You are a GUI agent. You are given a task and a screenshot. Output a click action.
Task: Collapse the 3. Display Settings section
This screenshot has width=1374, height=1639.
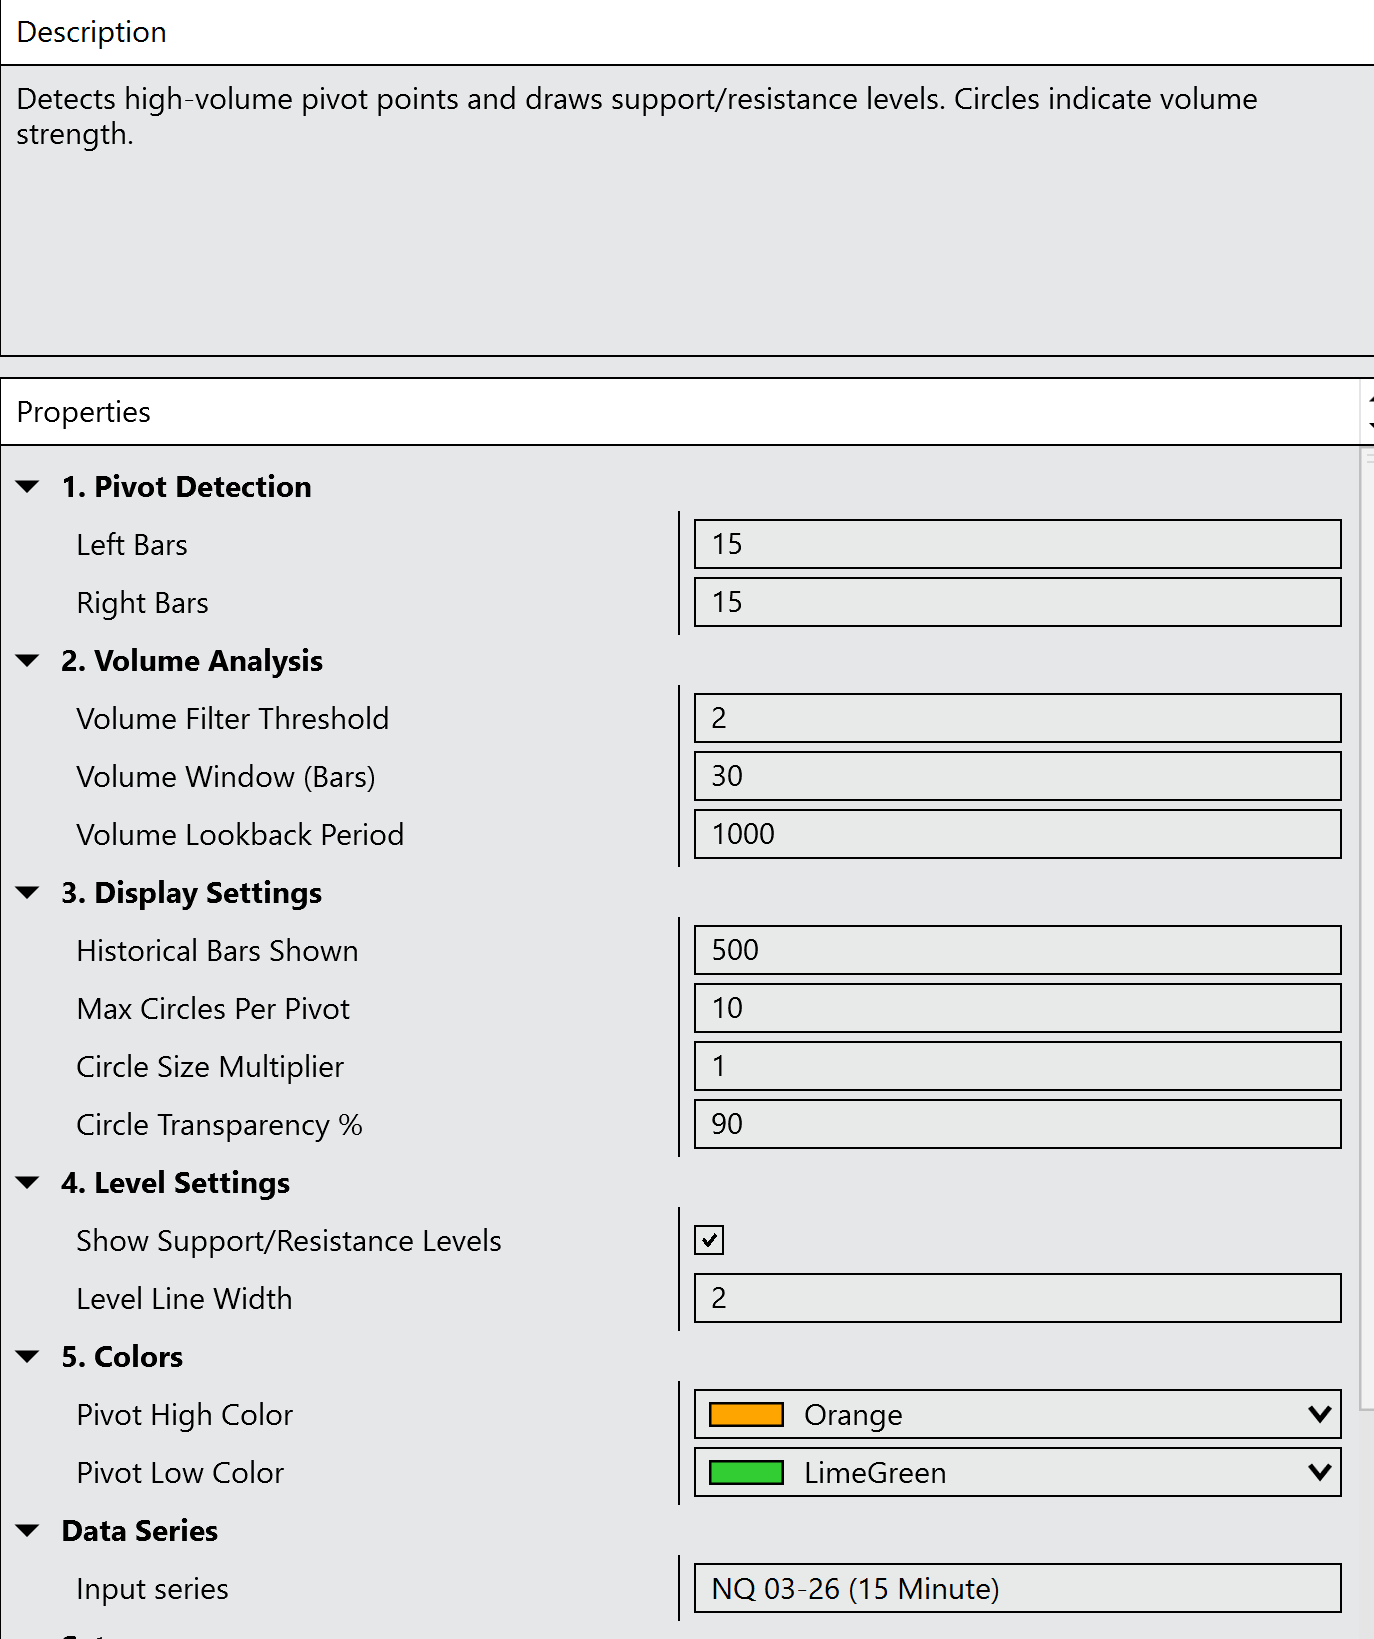click(x=28, y=893)
